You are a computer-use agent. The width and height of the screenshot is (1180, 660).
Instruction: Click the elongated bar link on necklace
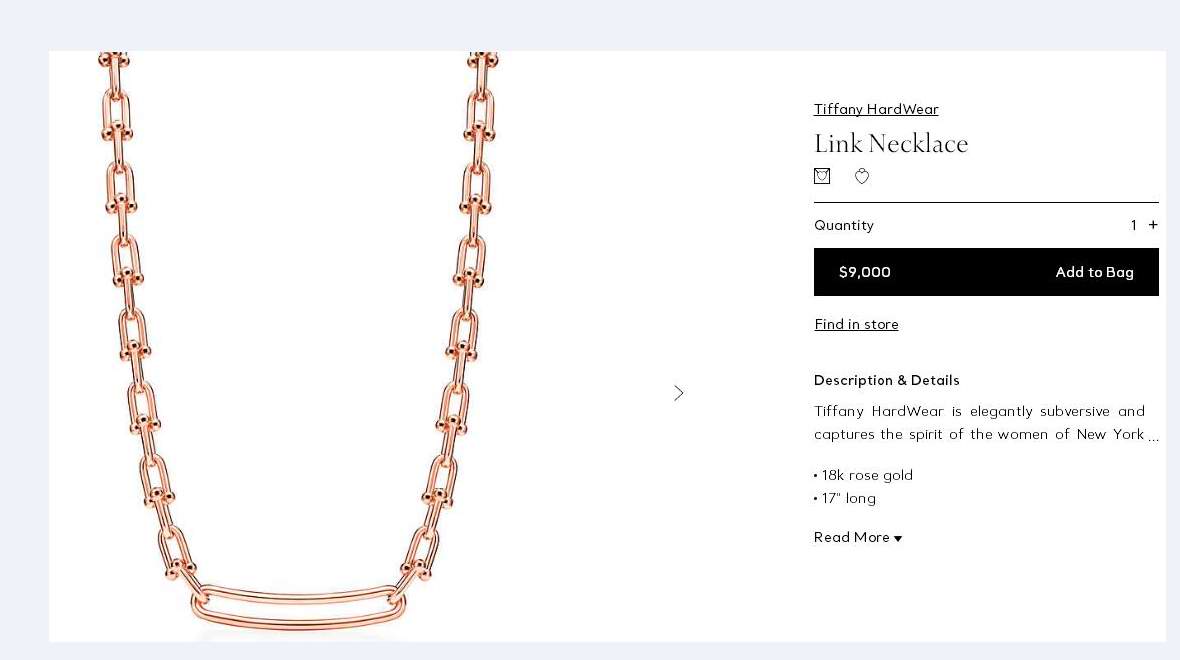click(x=298, y=607)
